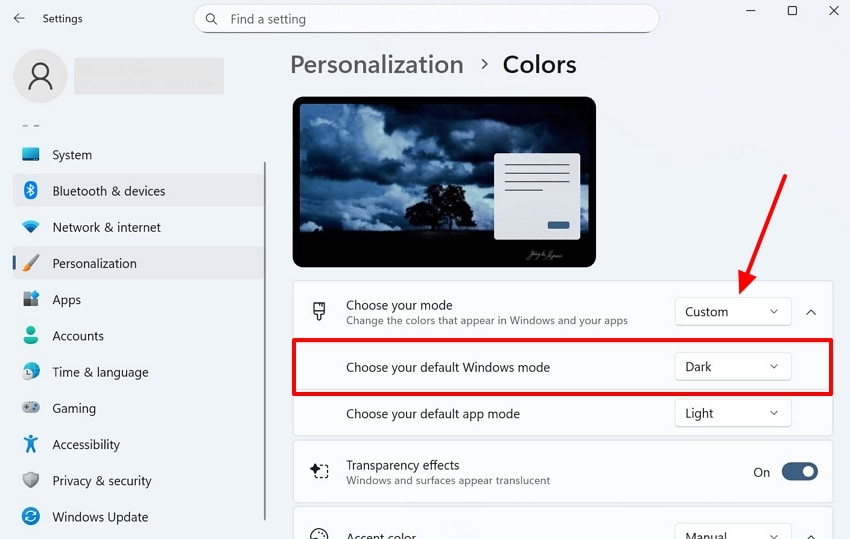The height and width of the screenshot is (539, 850).
Task: Click the System monitor icon
Action: (x=31, y=155)
